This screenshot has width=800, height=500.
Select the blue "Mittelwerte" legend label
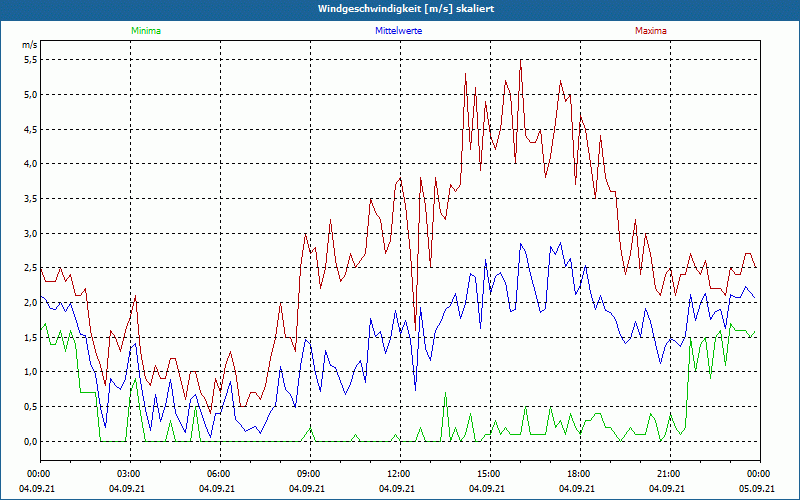398,31
